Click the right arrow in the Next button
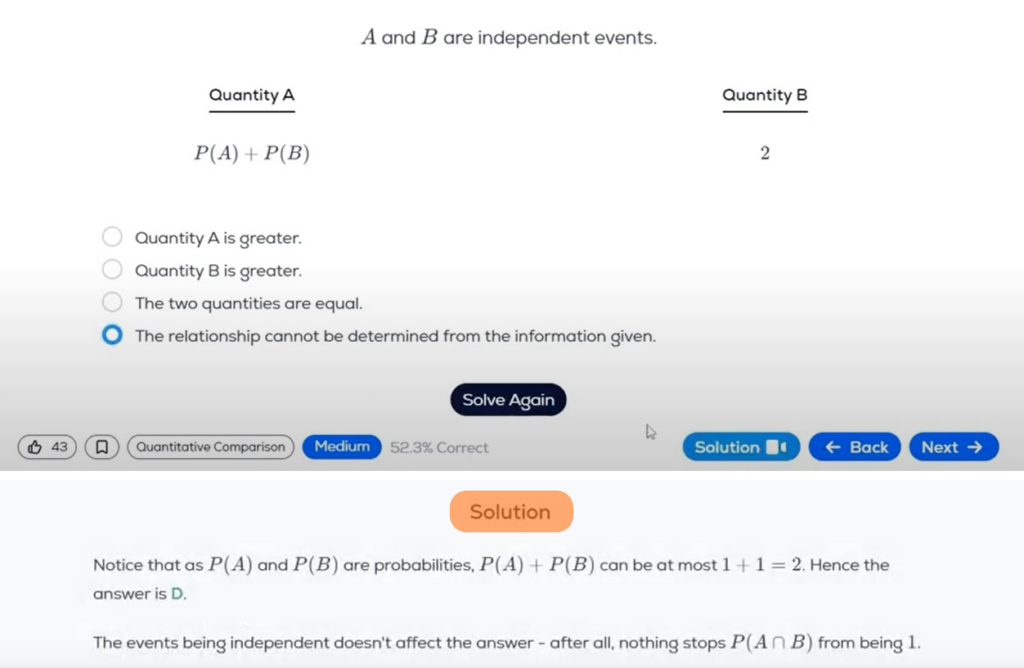 (975, 447)
